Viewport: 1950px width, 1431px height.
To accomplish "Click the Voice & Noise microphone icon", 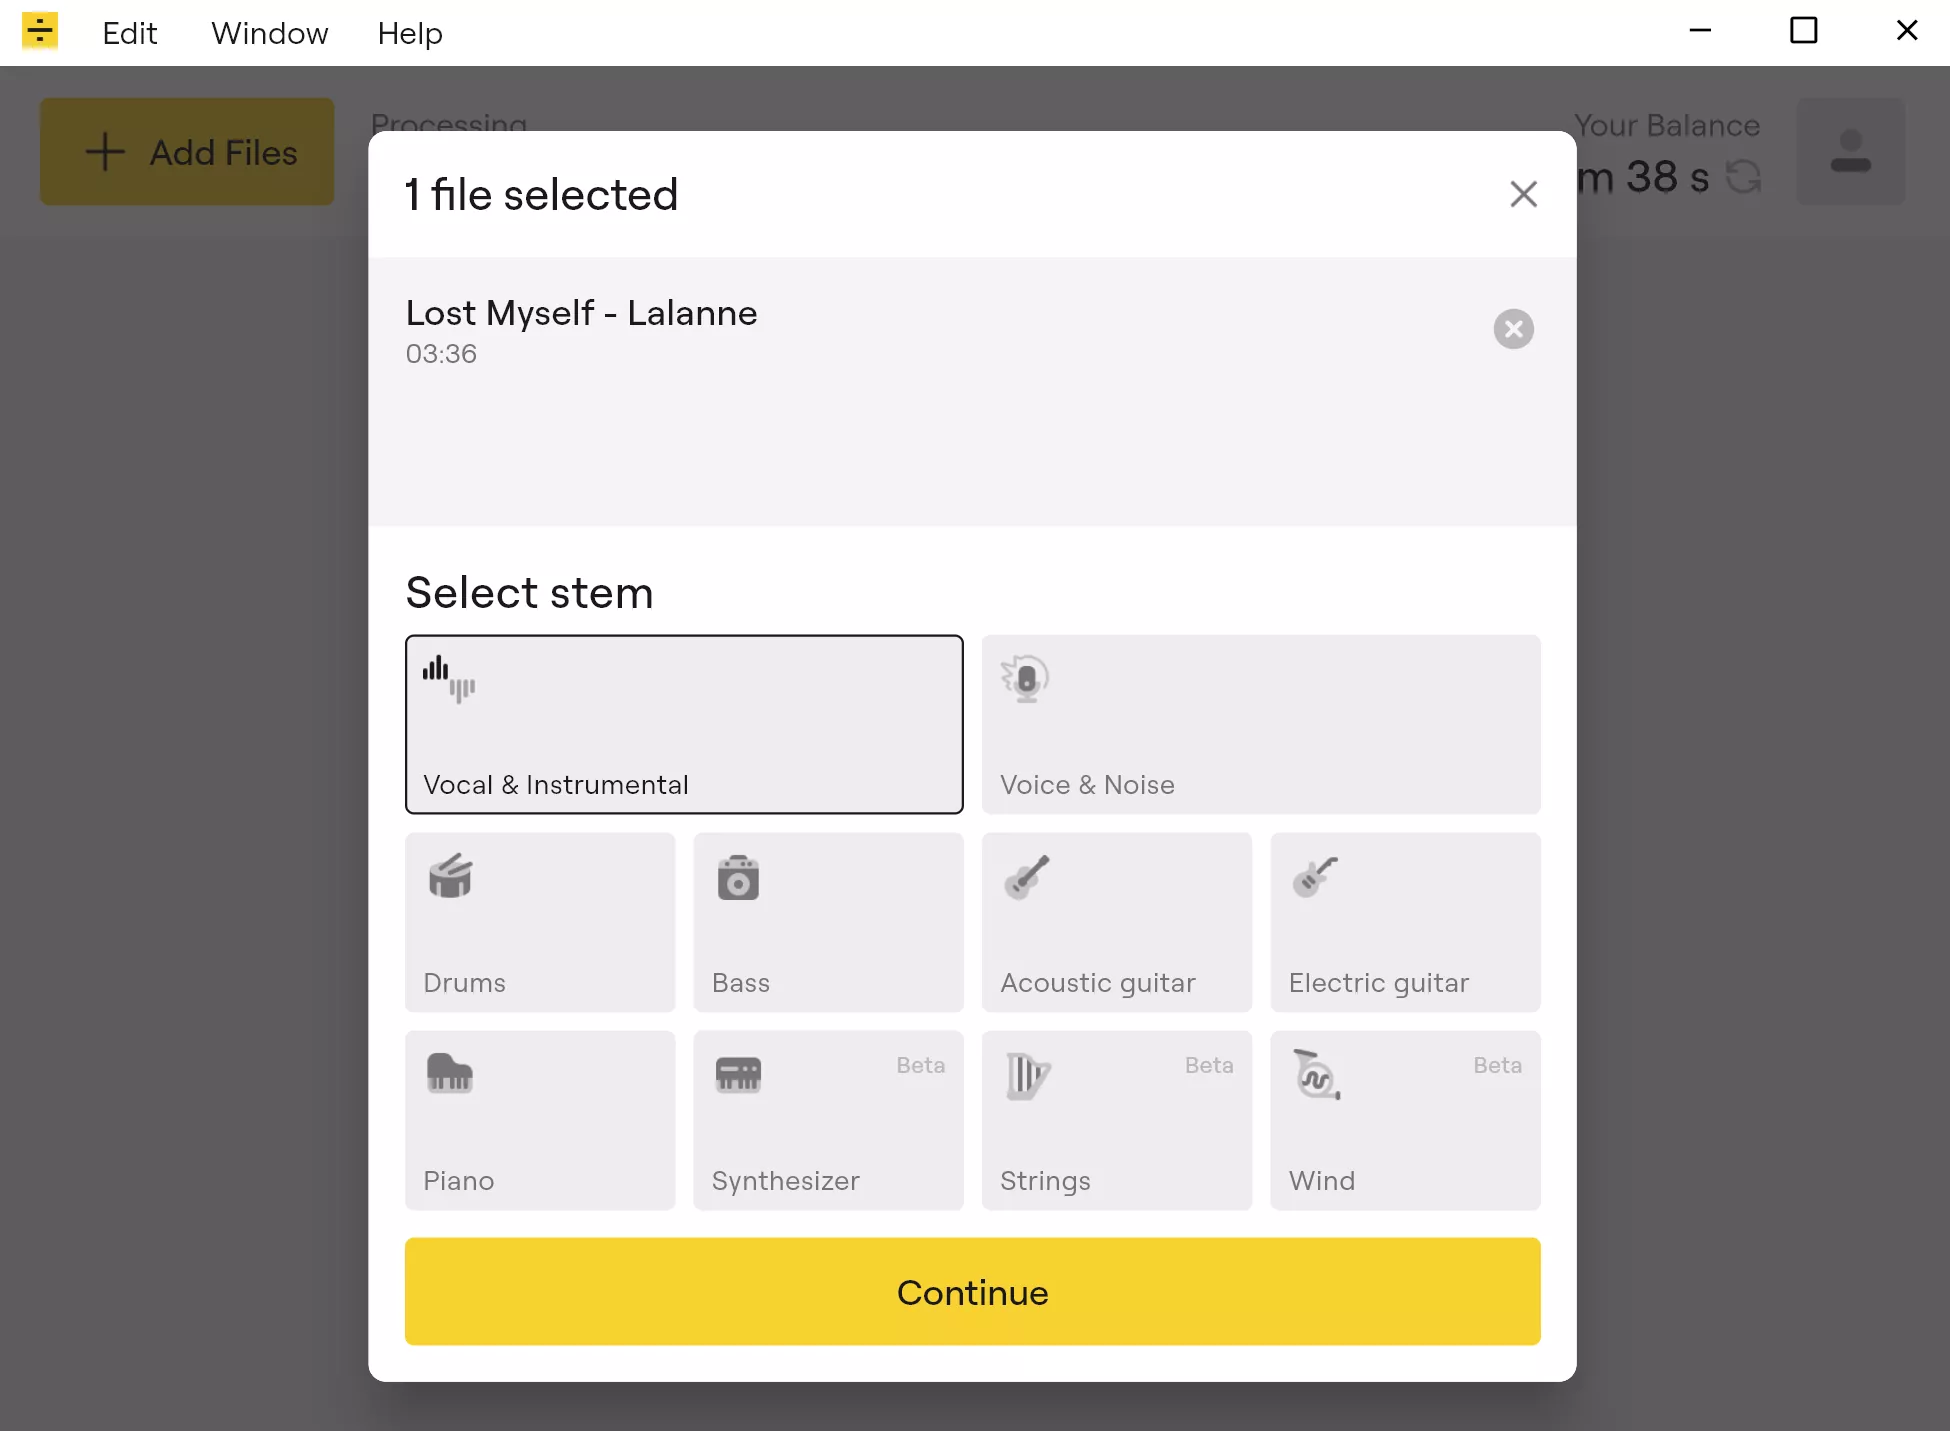I will coord(1025,679).
